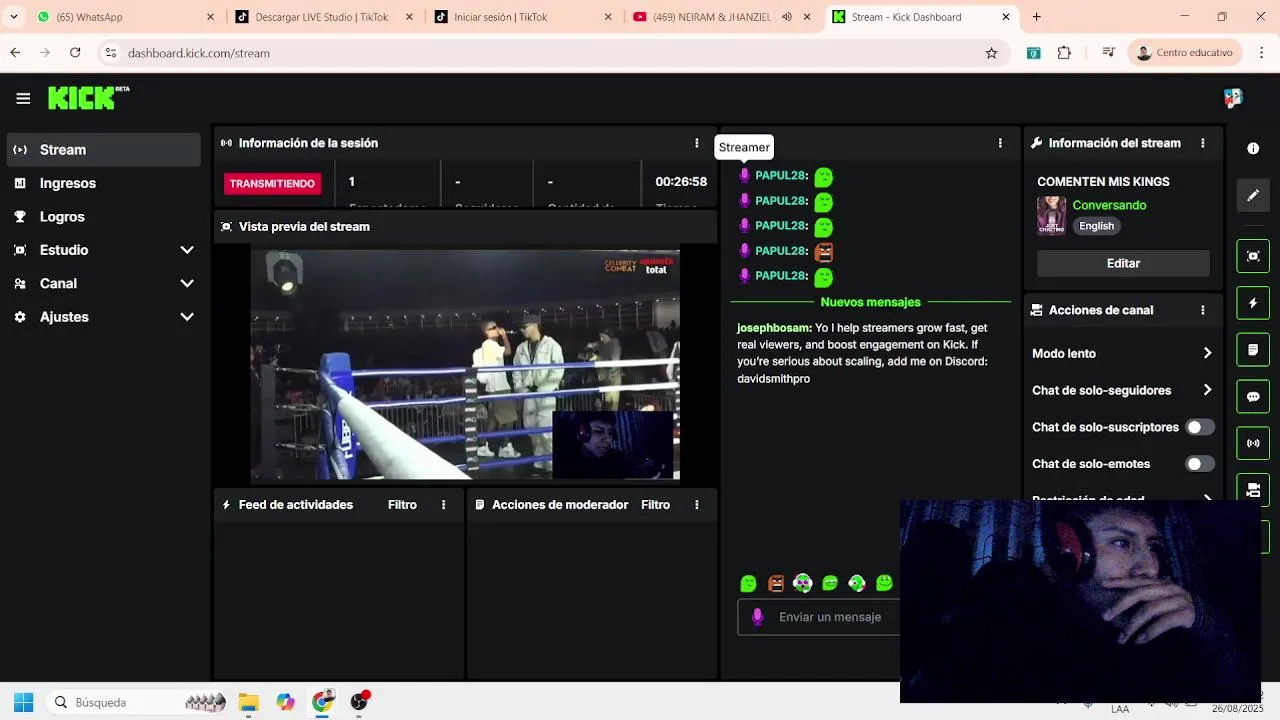Click the stream preview video
Screen dimensions: 1280x720
465,365
